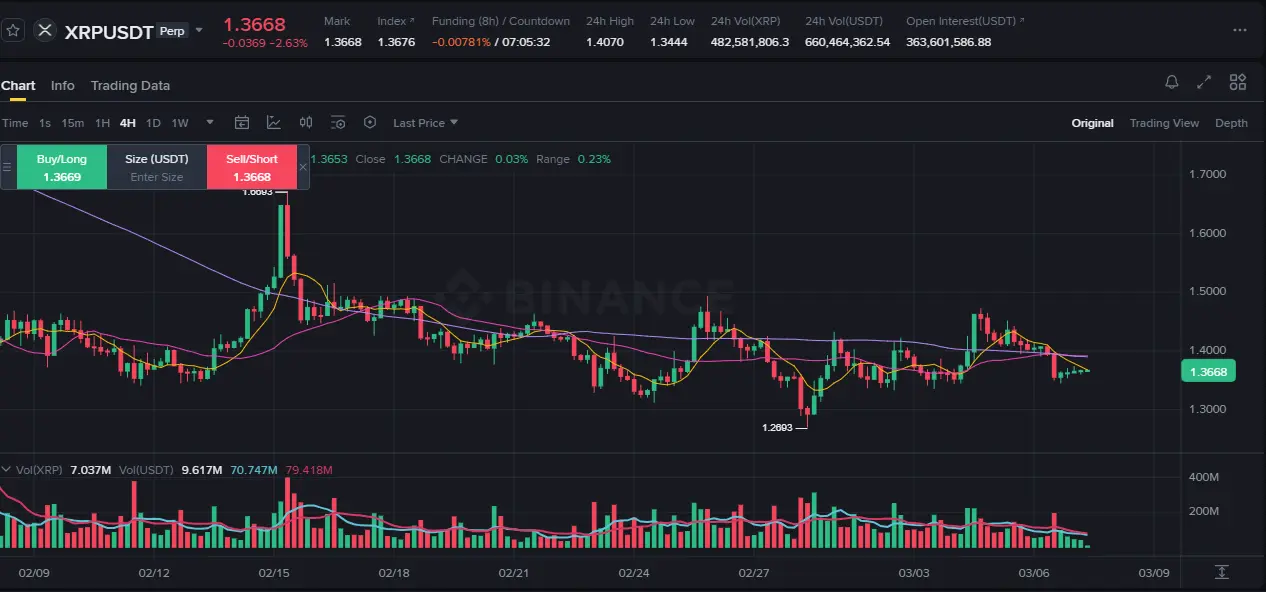Select the 1W interval
Viewport: 1266px width, 592px height.
coord(180,123)
